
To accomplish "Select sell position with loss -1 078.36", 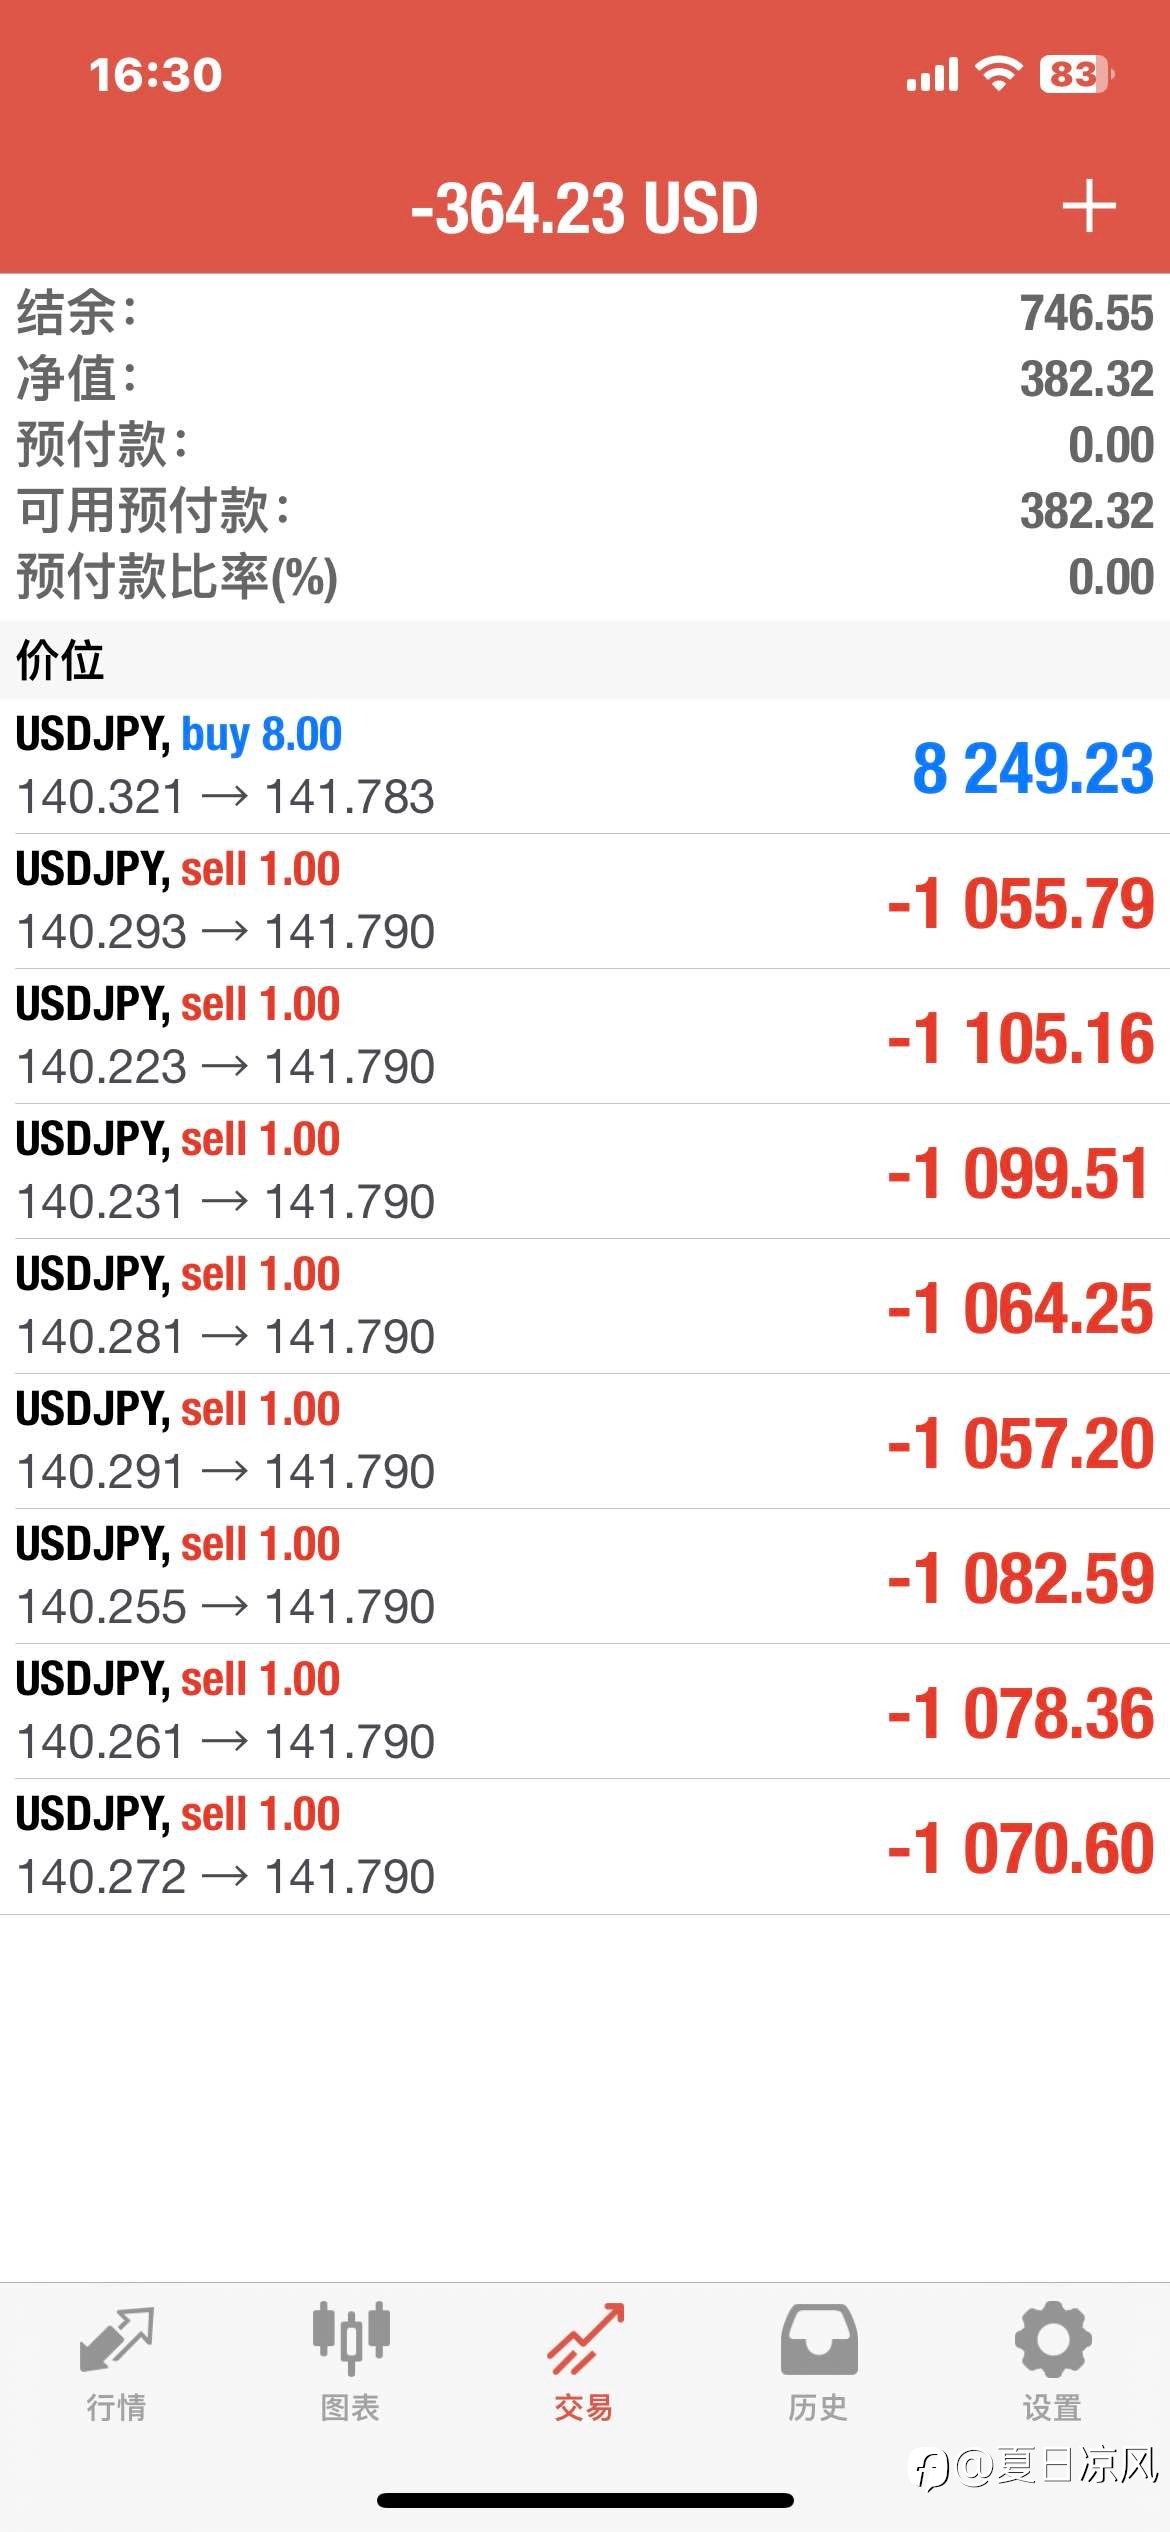I will coord(585,1711).
